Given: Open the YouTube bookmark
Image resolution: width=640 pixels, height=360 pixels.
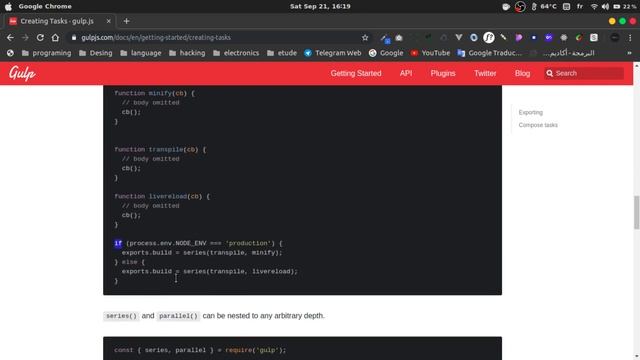Looking at the screenshot, I should pyautogui.click(x=430, y=53).
